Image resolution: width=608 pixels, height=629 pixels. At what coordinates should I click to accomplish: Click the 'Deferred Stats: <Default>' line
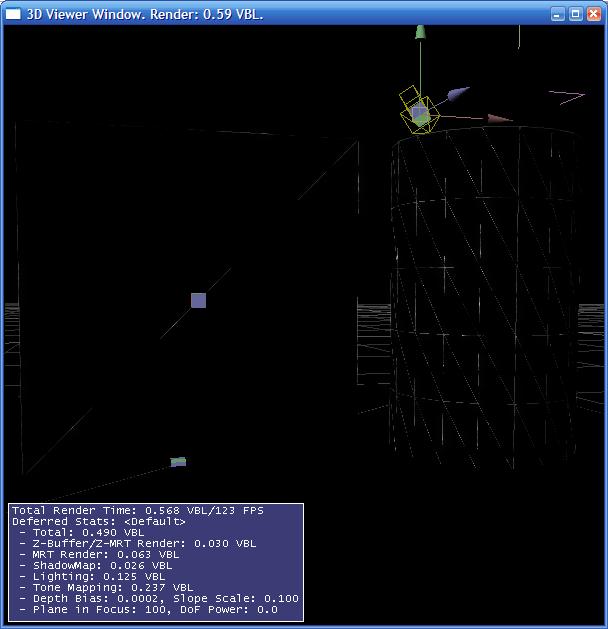pyautogui.click(x=99, y=521)
